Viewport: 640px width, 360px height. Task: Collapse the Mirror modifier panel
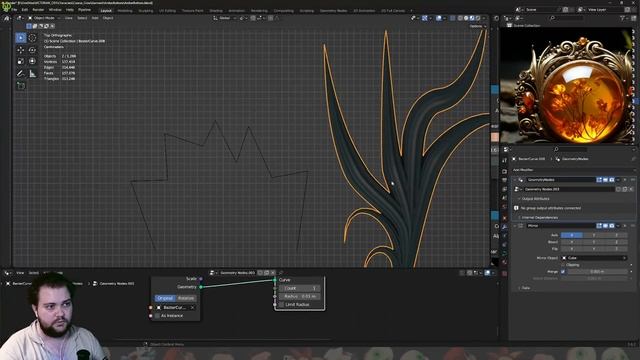coord(515,226)
